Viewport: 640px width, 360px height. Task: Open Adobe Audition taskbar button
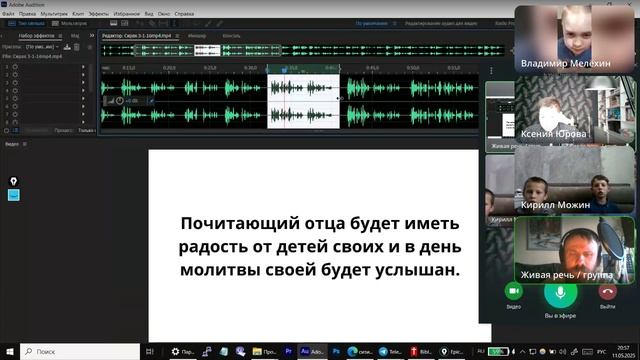tap(312, 351)
